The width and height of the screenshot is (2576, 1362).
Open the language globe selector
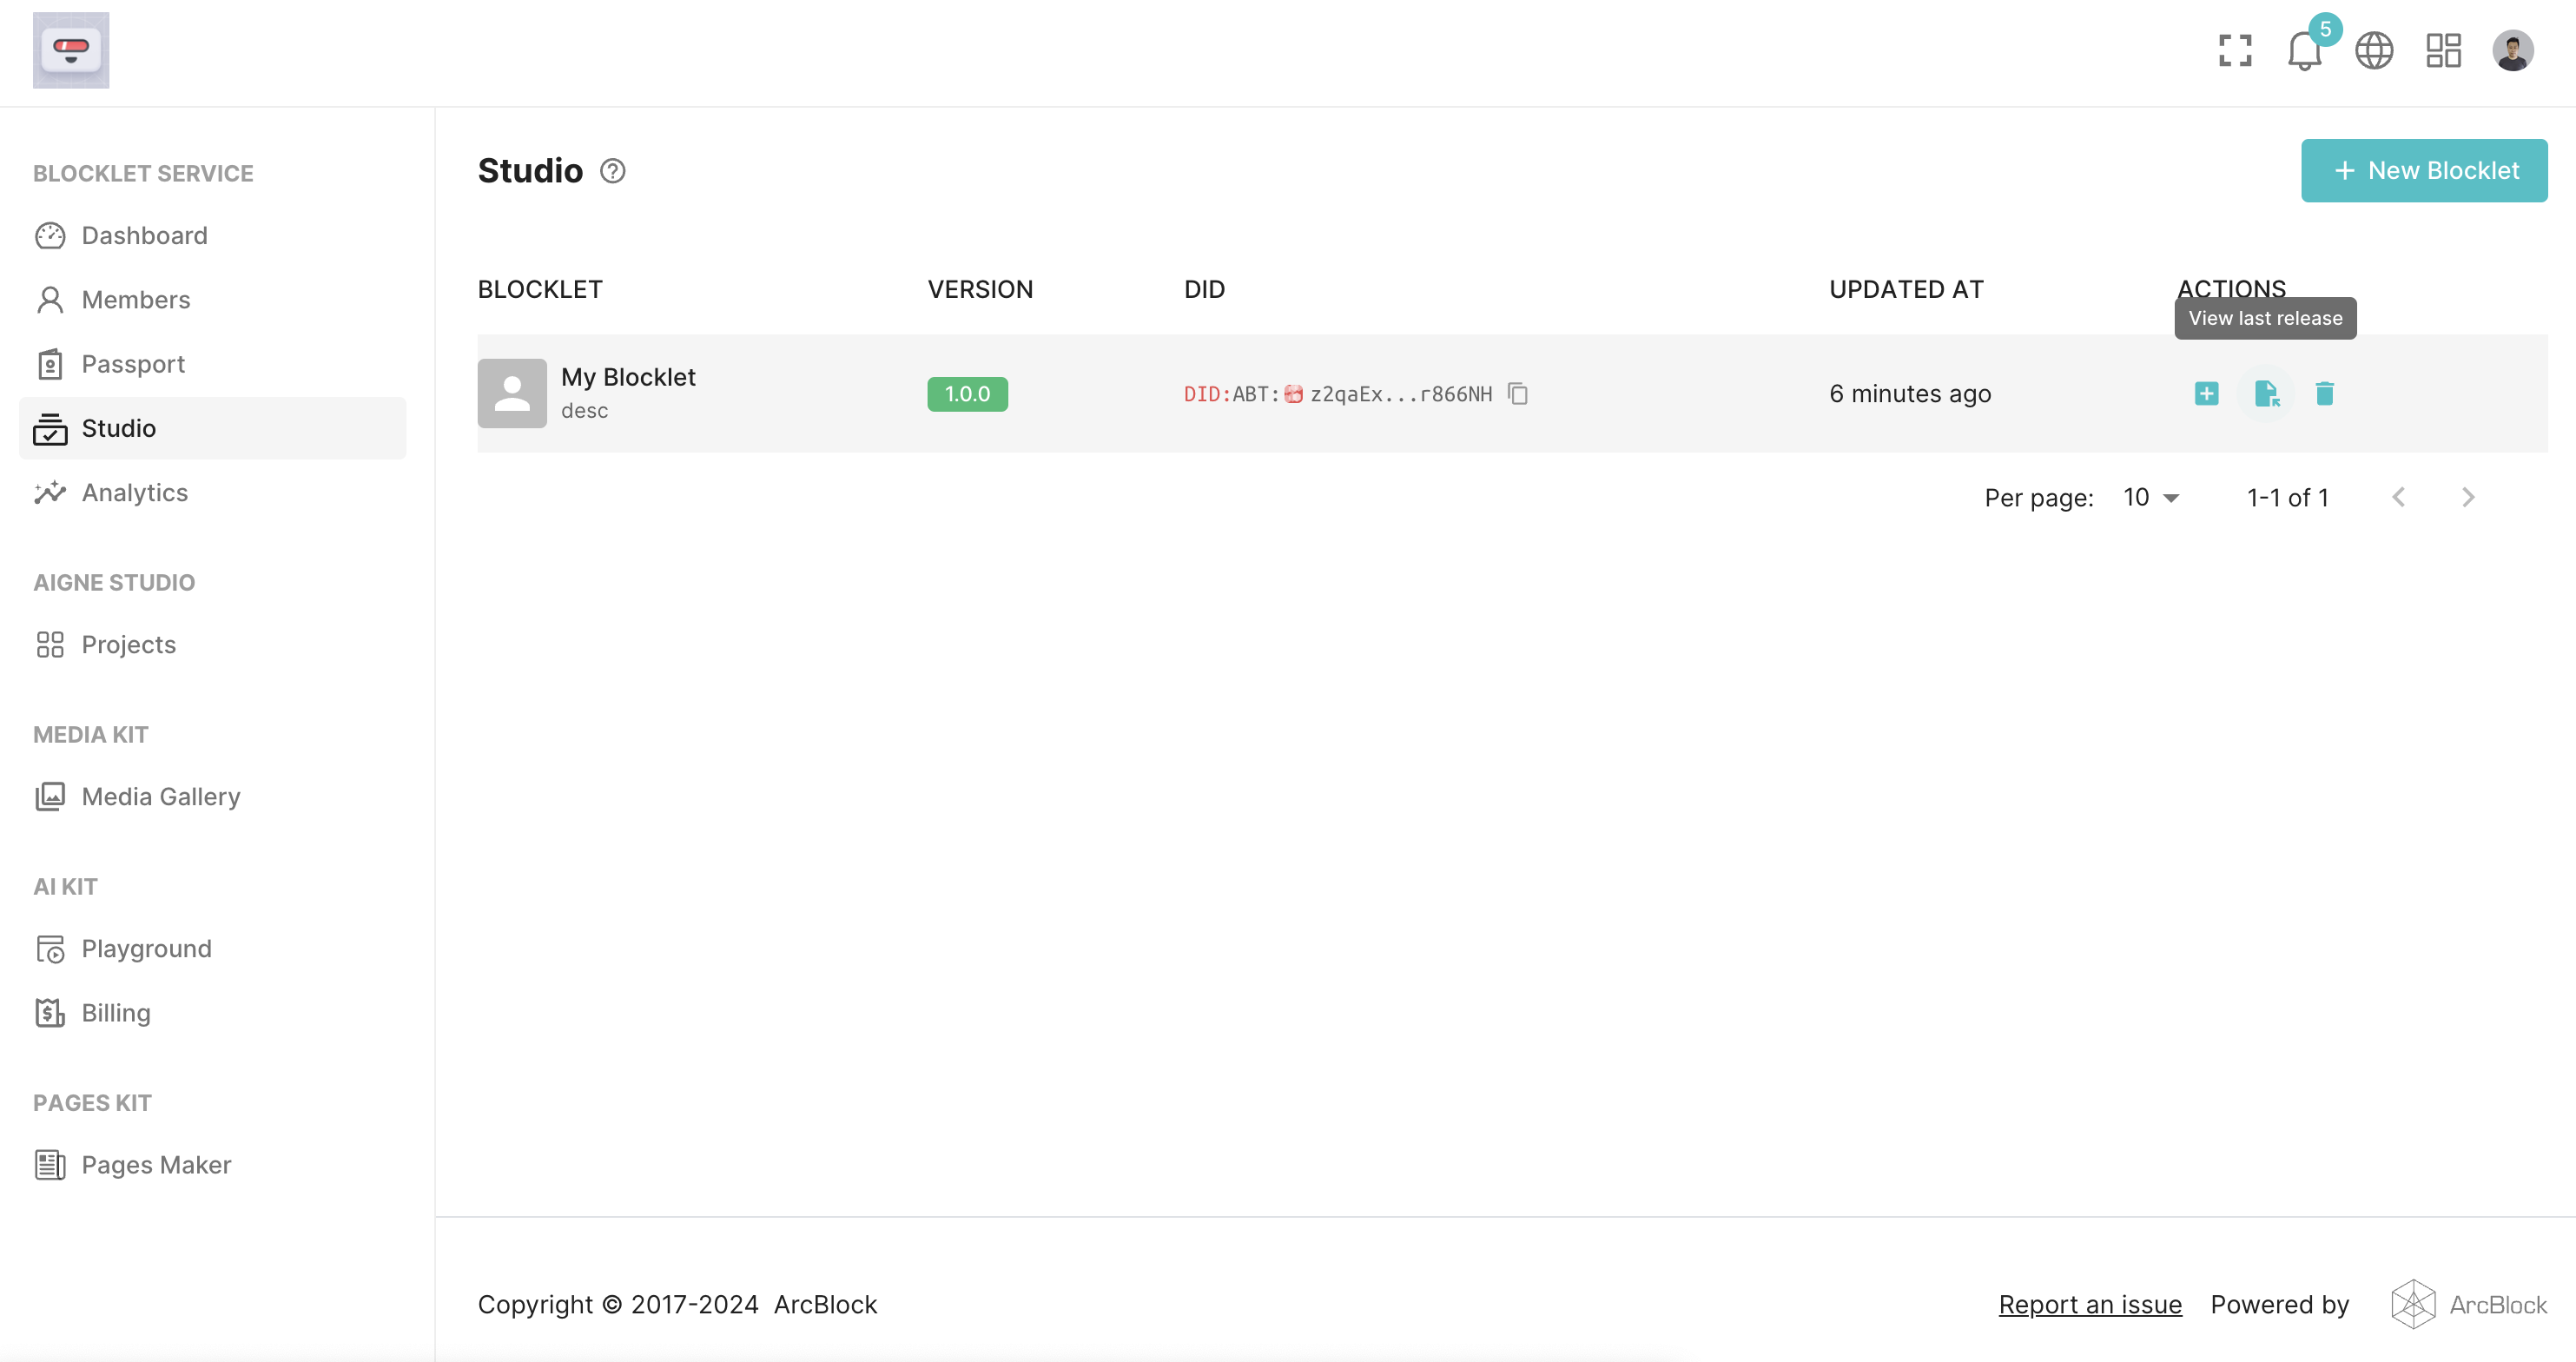click(2373, 50)
